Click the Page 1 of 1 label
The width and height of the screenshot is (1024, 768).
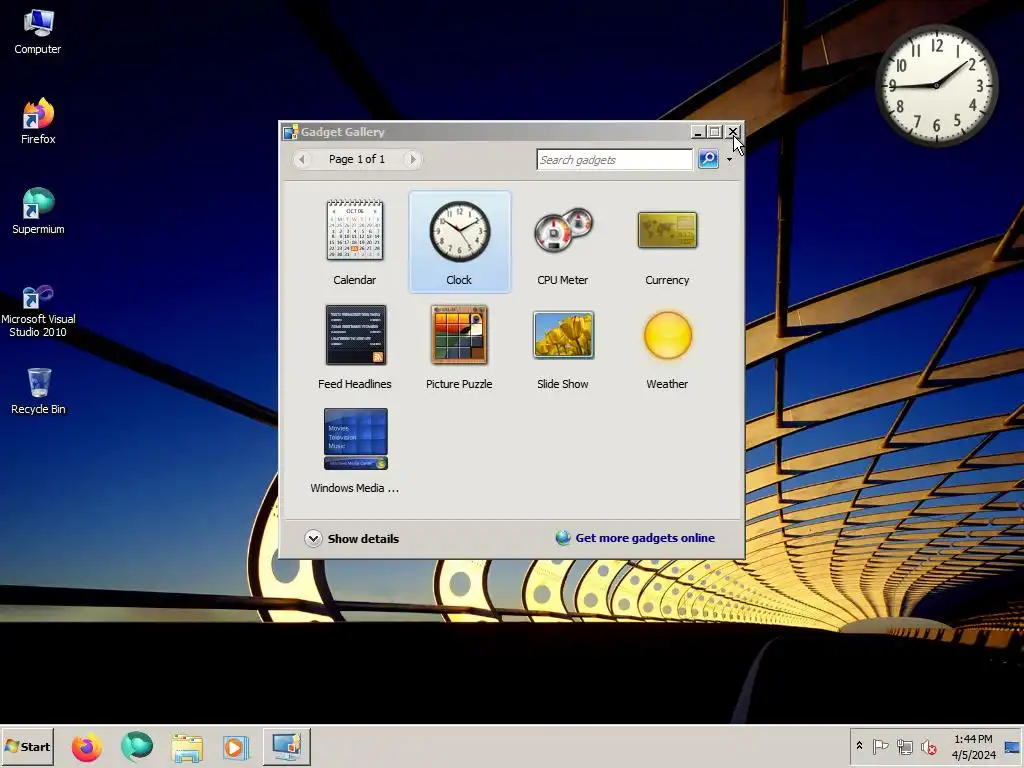click(x=357, y=159)
